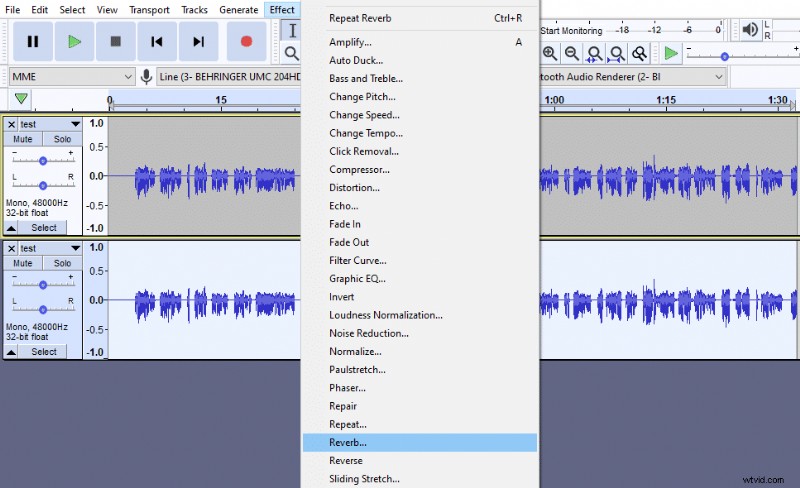800x488 pixels.
Task: Click second track pan slider
Action: [x=43, y=309]
